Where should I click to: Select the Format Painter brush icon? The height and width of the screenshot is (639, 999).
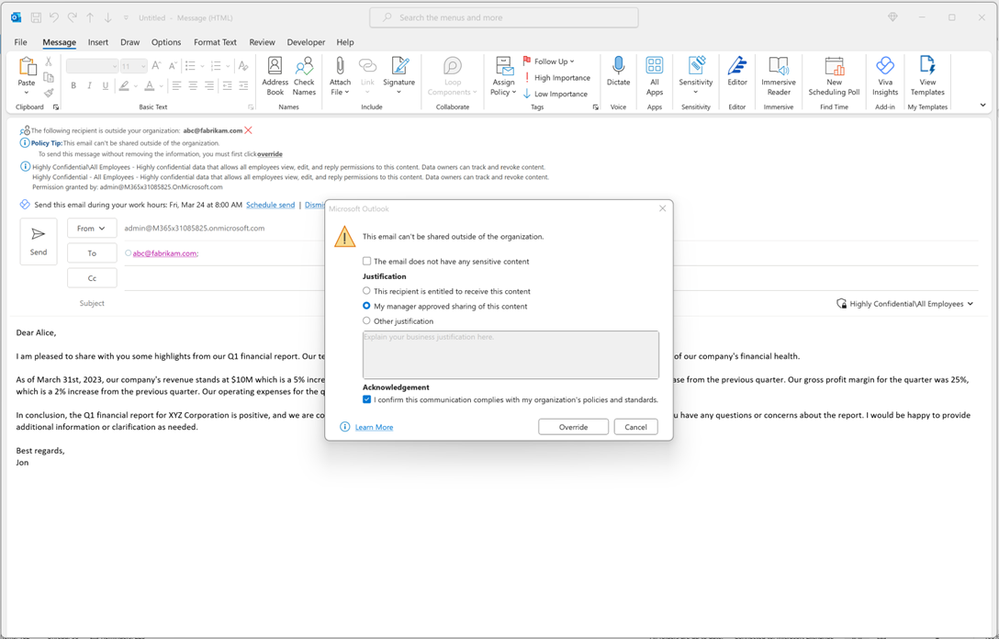48,93
